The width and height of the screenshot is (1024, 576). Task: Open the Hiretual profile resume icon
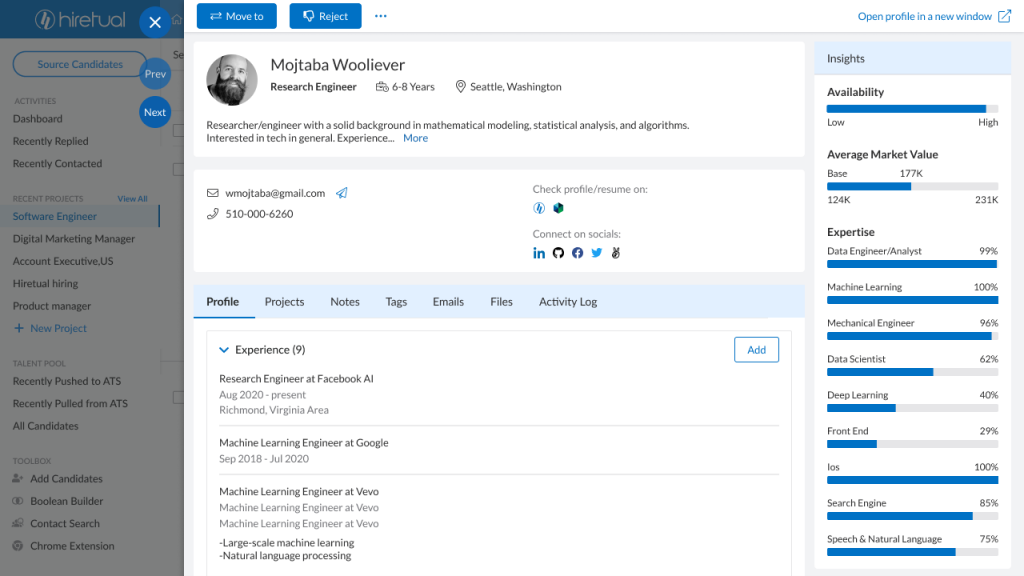point(539,208)
